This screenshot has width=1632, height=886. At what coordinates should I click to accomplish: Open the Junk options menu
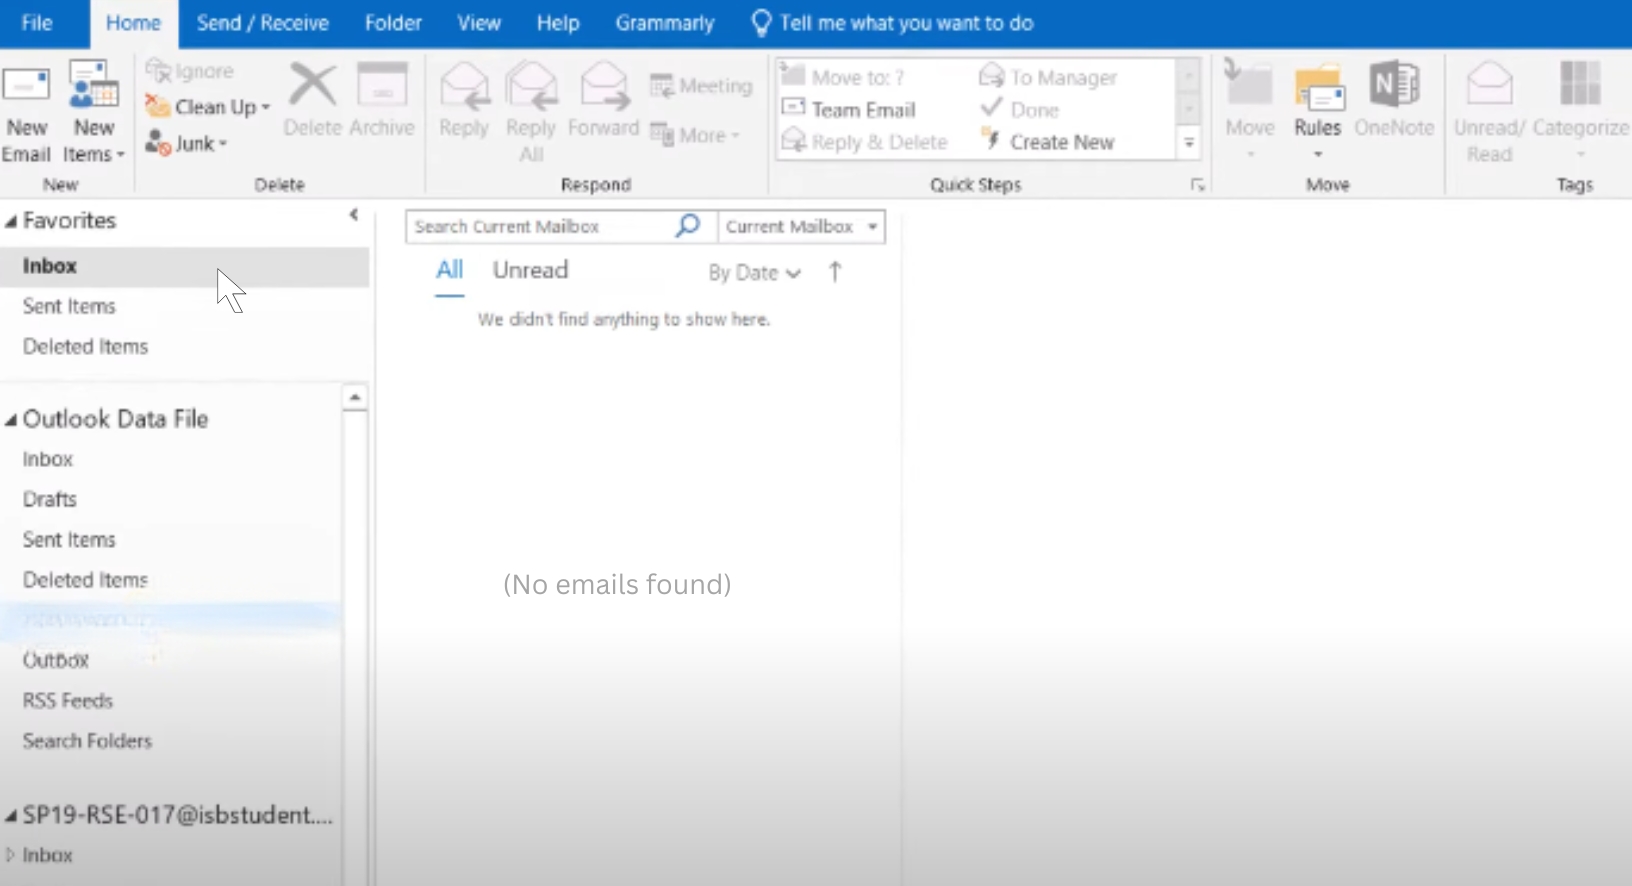(187, 143)
